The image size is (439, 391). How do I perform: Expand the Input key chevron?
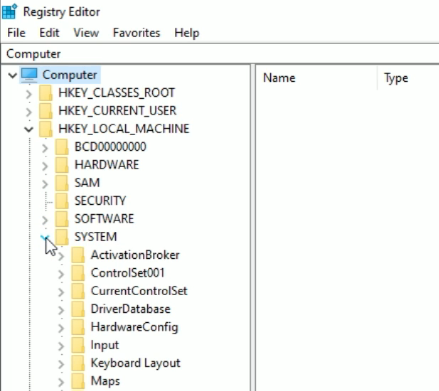click(61, 346)
